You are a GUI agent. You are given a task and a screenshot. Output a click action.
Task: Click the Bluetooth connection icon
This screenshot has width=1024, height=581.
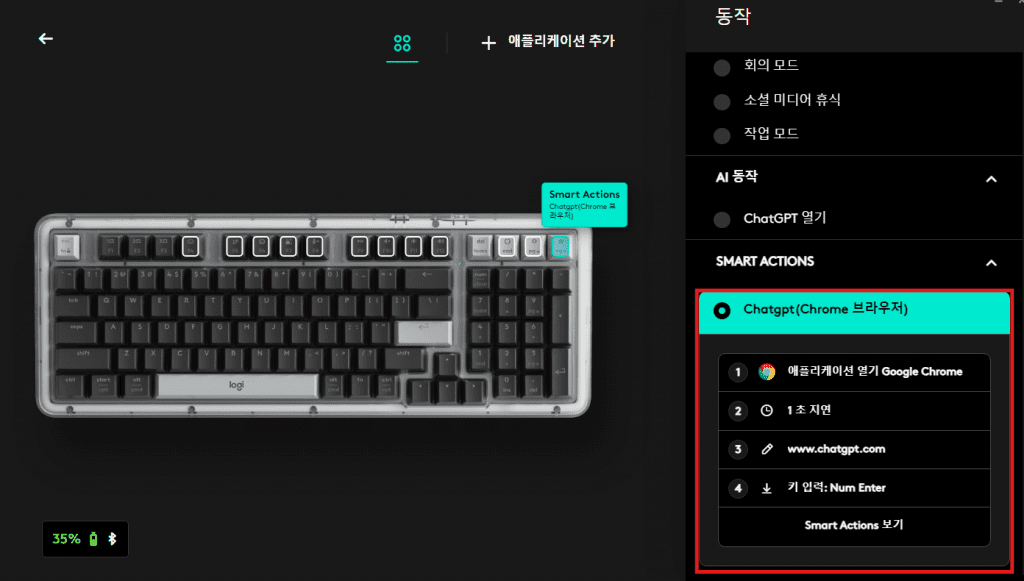click(x=112, y=539)
